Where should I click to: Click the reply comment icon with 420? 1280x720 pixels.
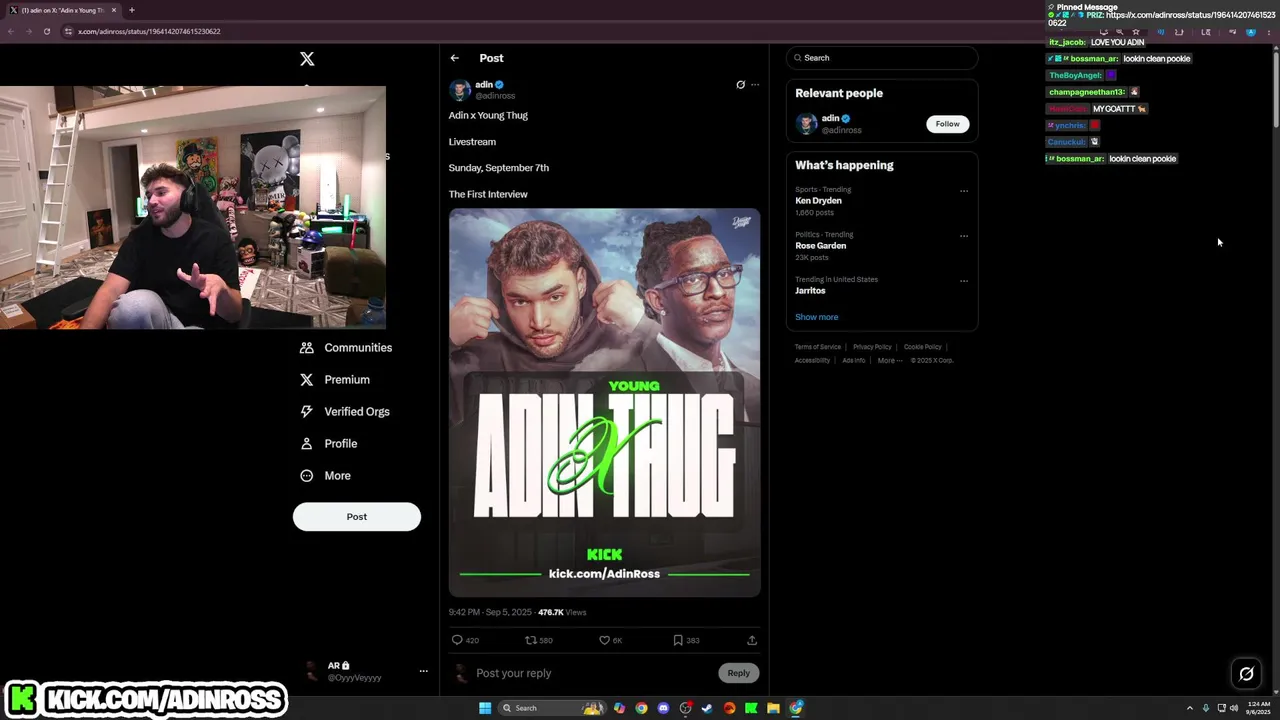(465, 640)
